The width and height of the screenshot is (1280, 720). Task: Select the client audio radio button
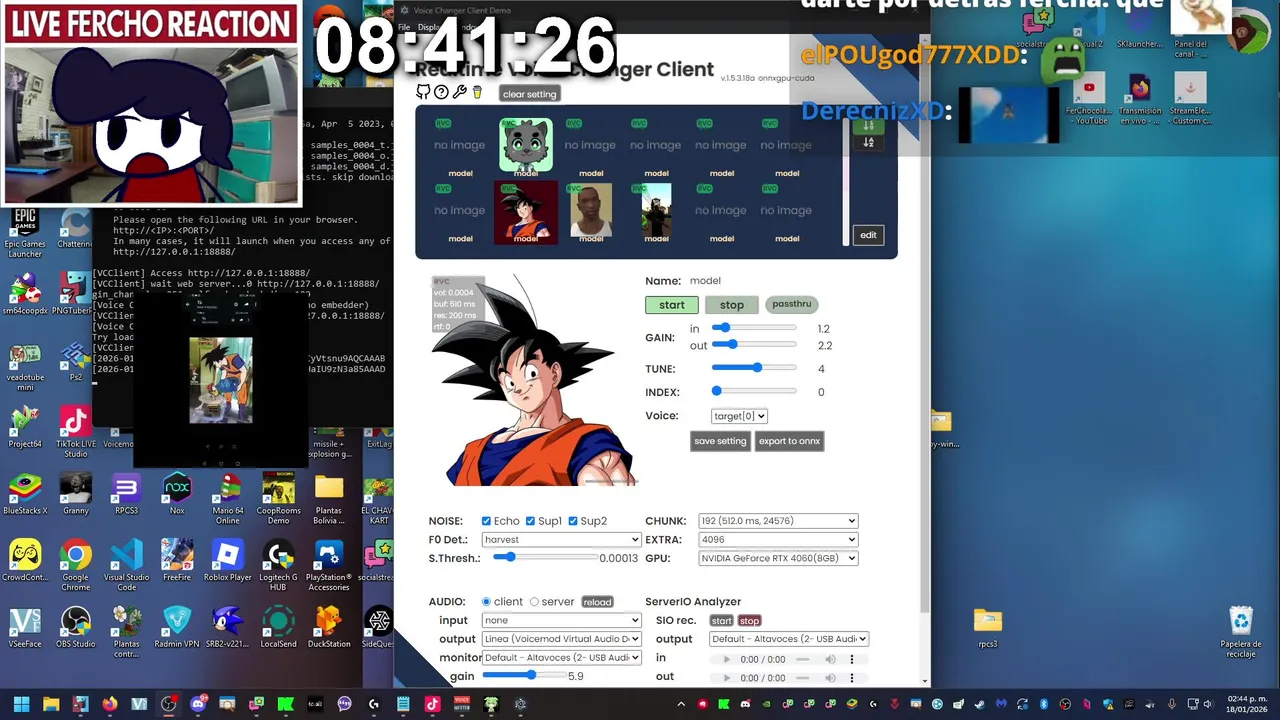click(487, 602)
